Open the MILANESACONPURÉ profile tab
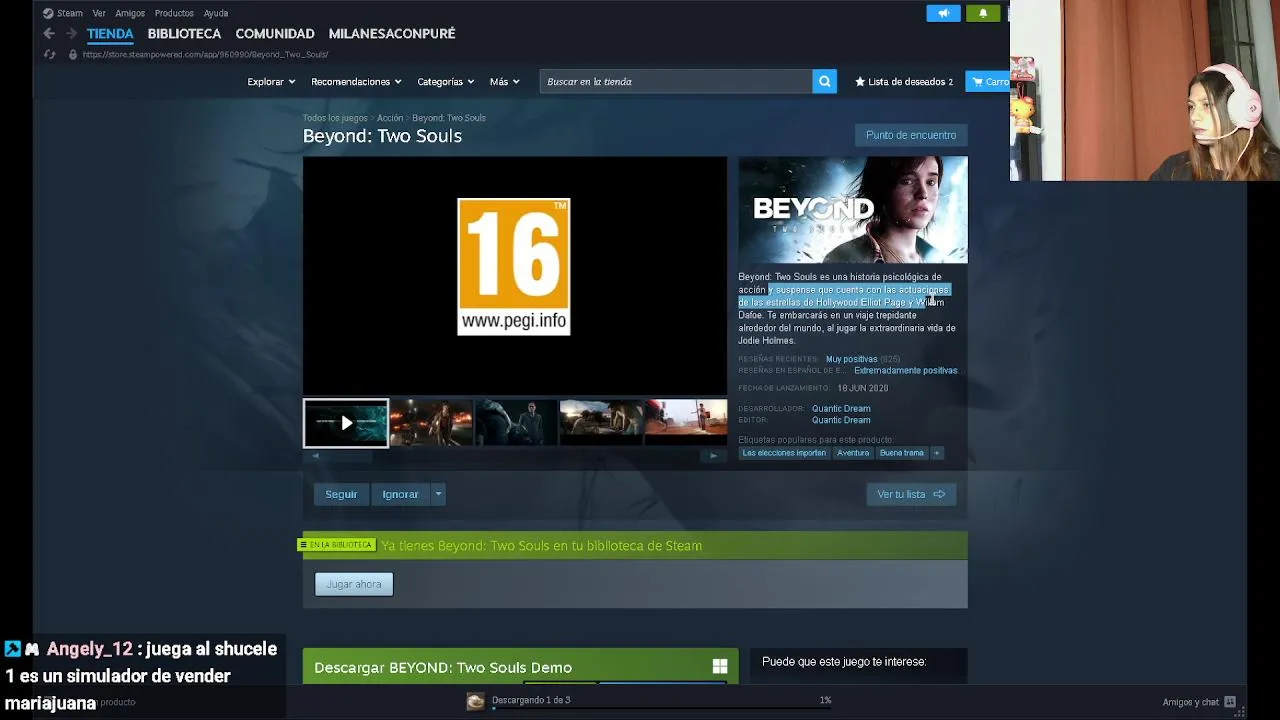The width and height of the screenshot is (1280, 720). click(392, 33)
